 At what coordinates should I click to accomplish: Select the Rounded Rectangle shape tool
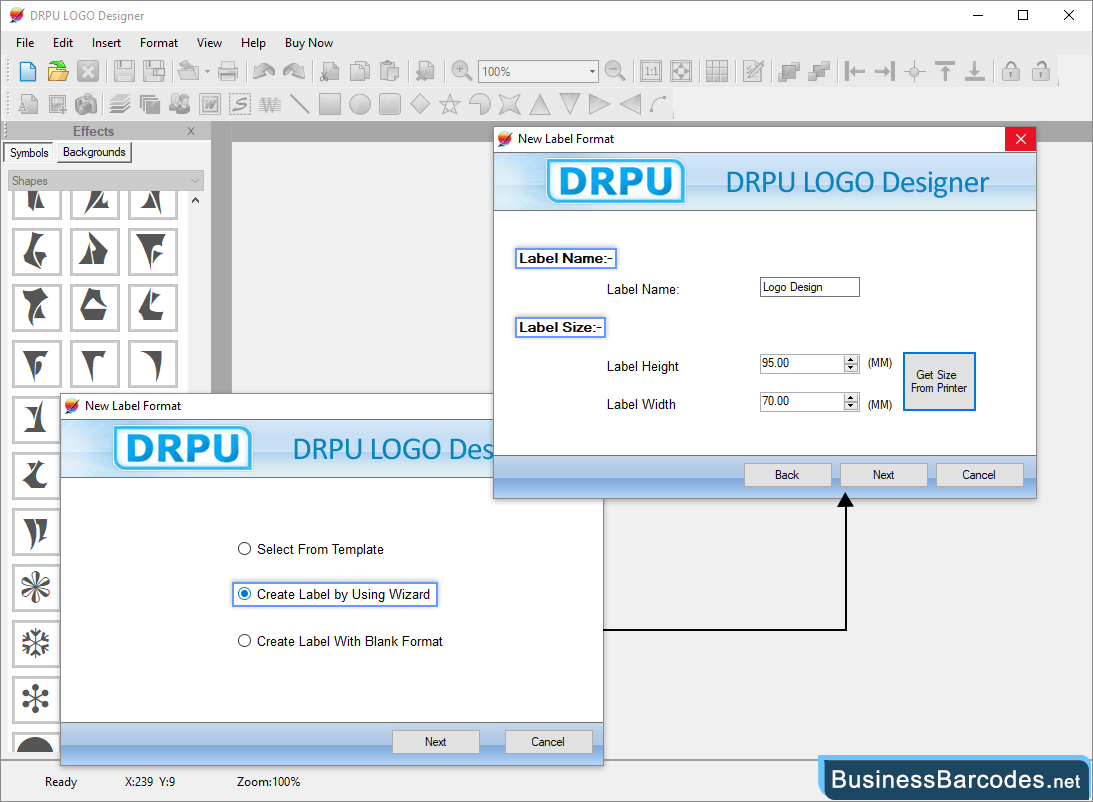pos(390,105)
